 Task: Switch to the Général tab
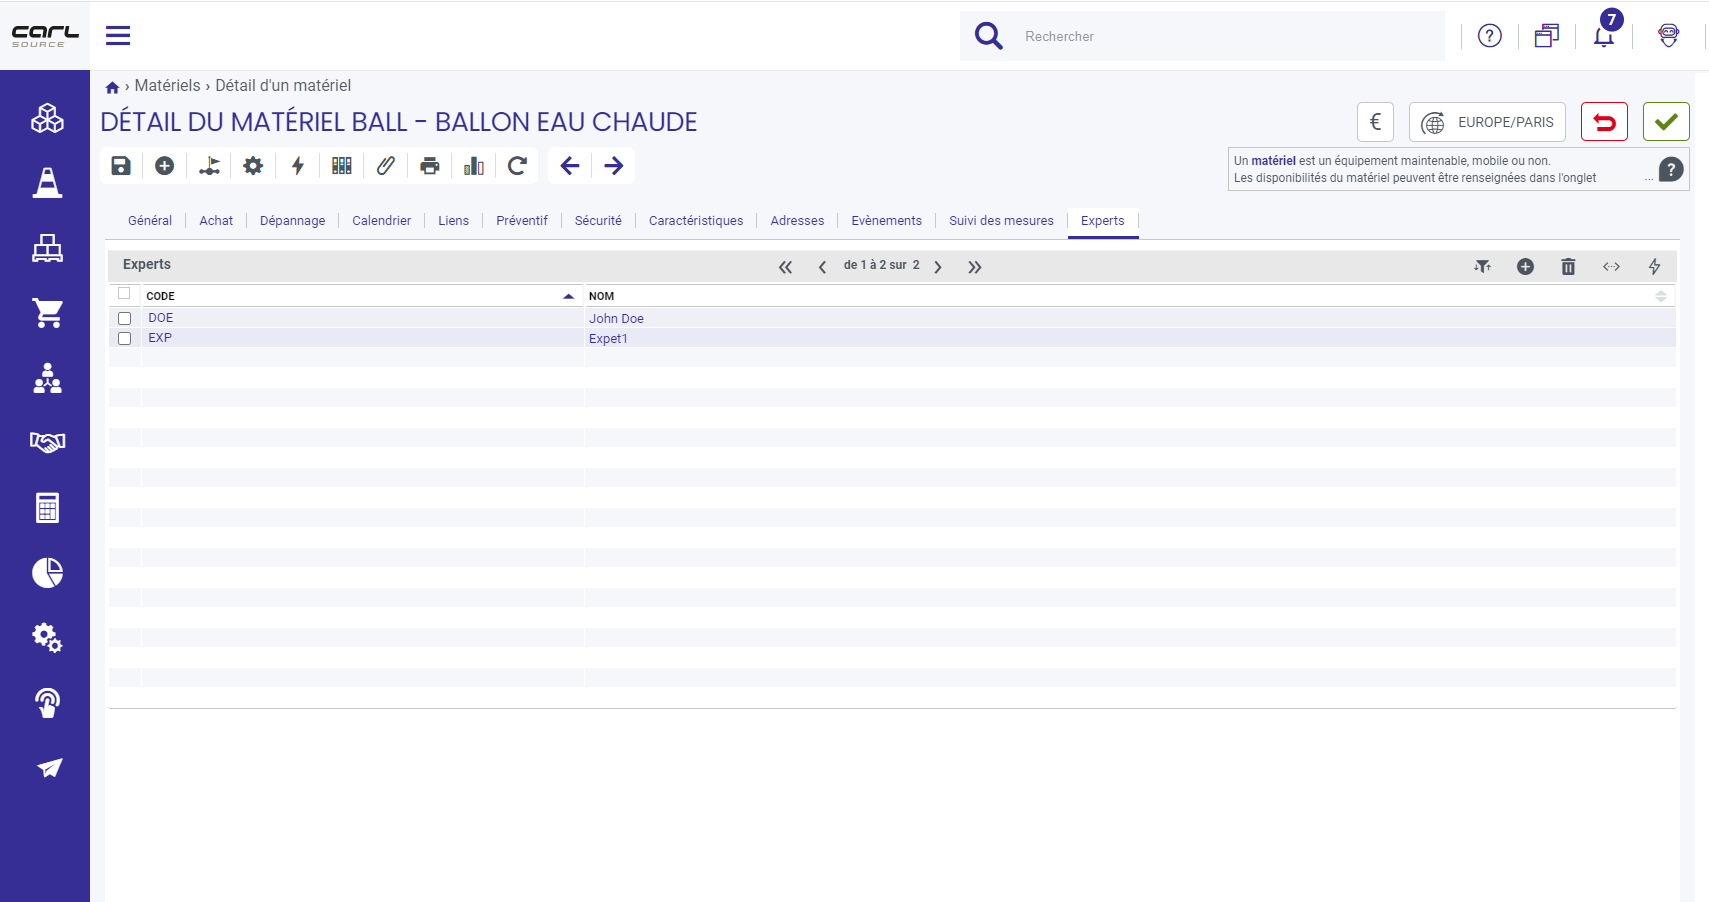[x=150, y=221]
